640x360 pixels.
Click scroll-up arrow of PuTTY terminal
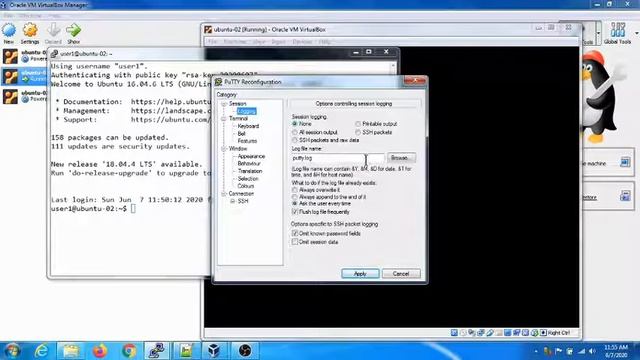coord(393,66)
